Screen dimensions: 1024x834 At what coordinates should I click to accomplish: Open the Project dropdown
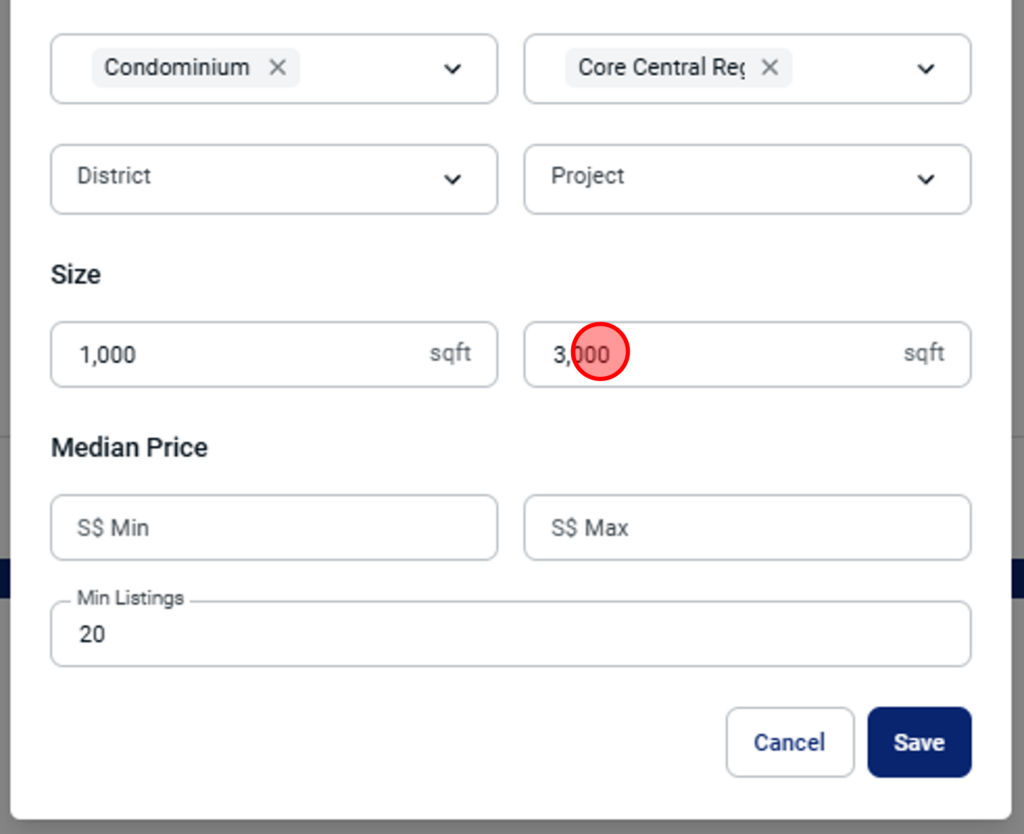(748, 179)
